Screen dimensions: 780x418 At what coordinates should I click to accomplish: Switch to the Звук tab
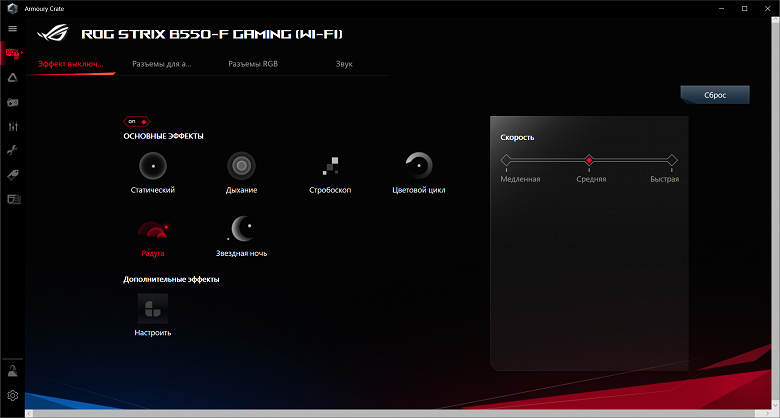[x=344, y=64]
